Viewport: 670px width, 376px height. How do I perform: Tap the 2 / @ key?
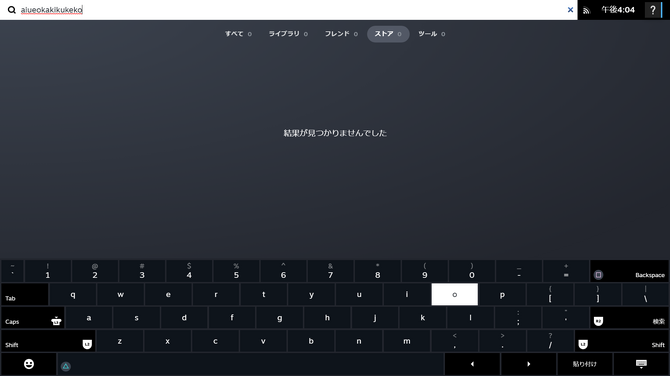(x=95, y=271)
